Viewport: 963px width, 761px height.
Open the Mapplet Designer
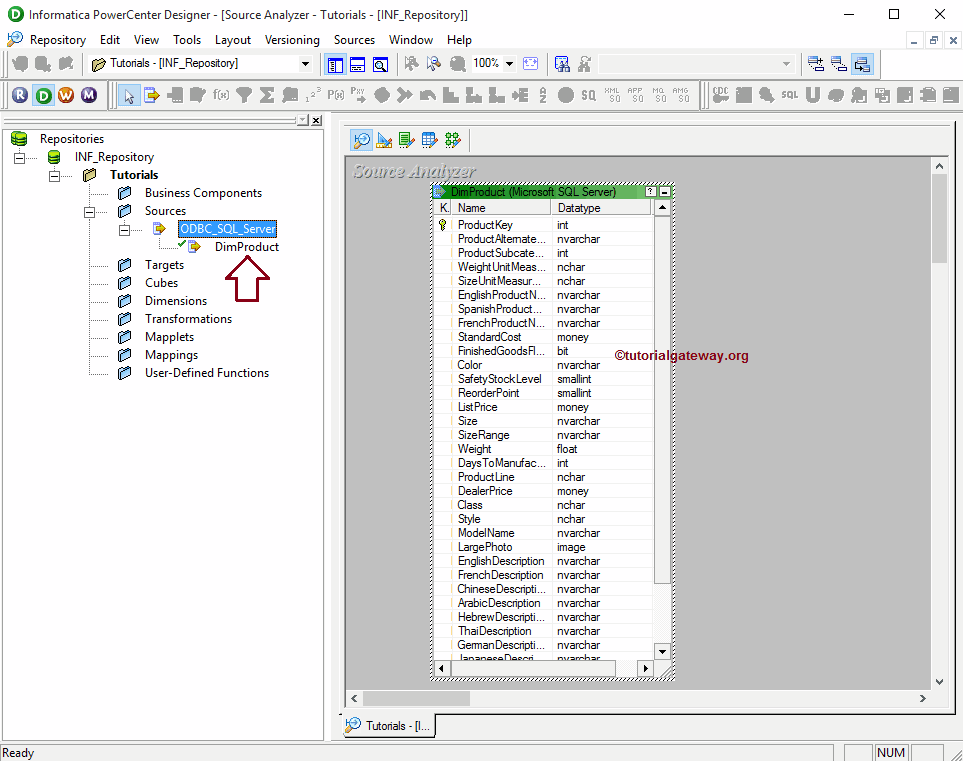pyautogui.click(x=429, y=140)
